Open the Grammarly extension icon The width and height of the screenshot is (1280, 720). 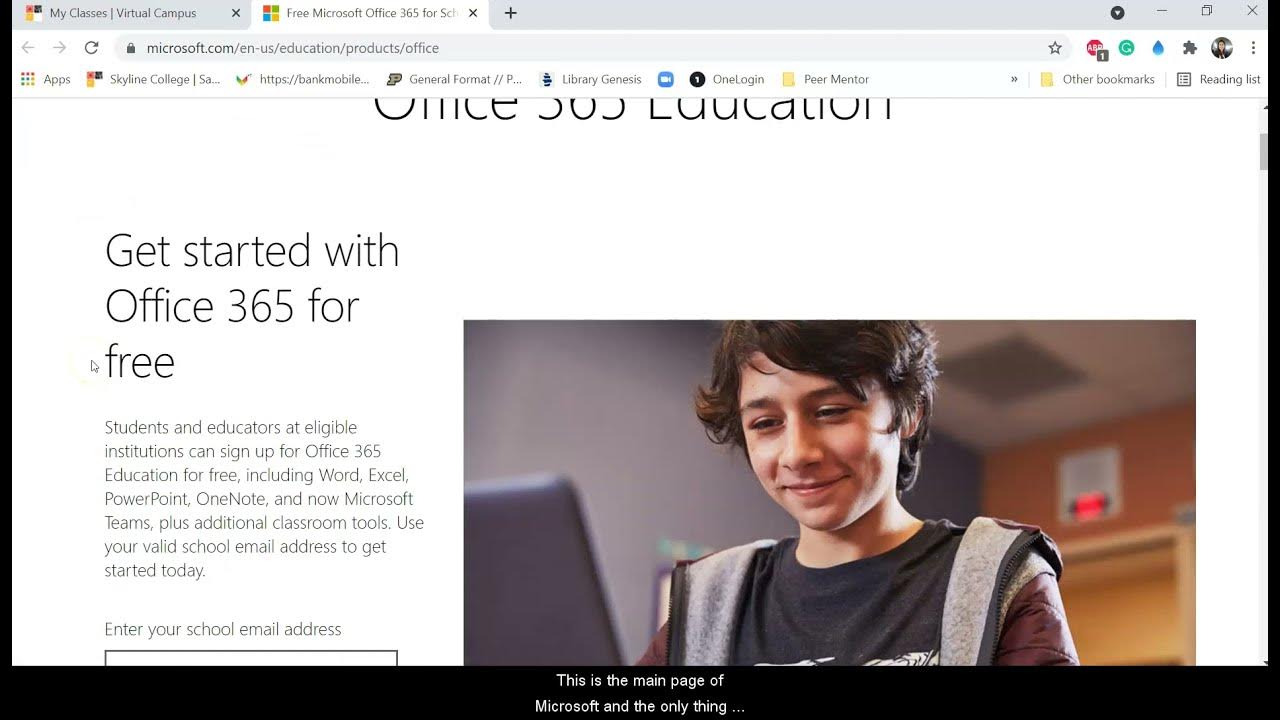tap(1127, 48)
